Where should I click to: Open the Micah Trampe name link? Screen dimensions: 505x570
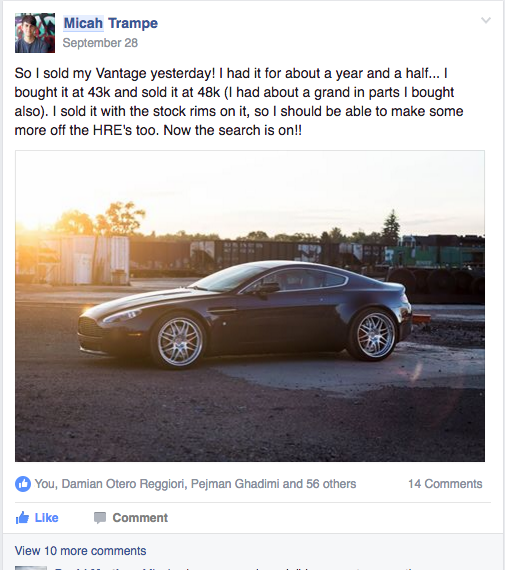click(111, 23)
